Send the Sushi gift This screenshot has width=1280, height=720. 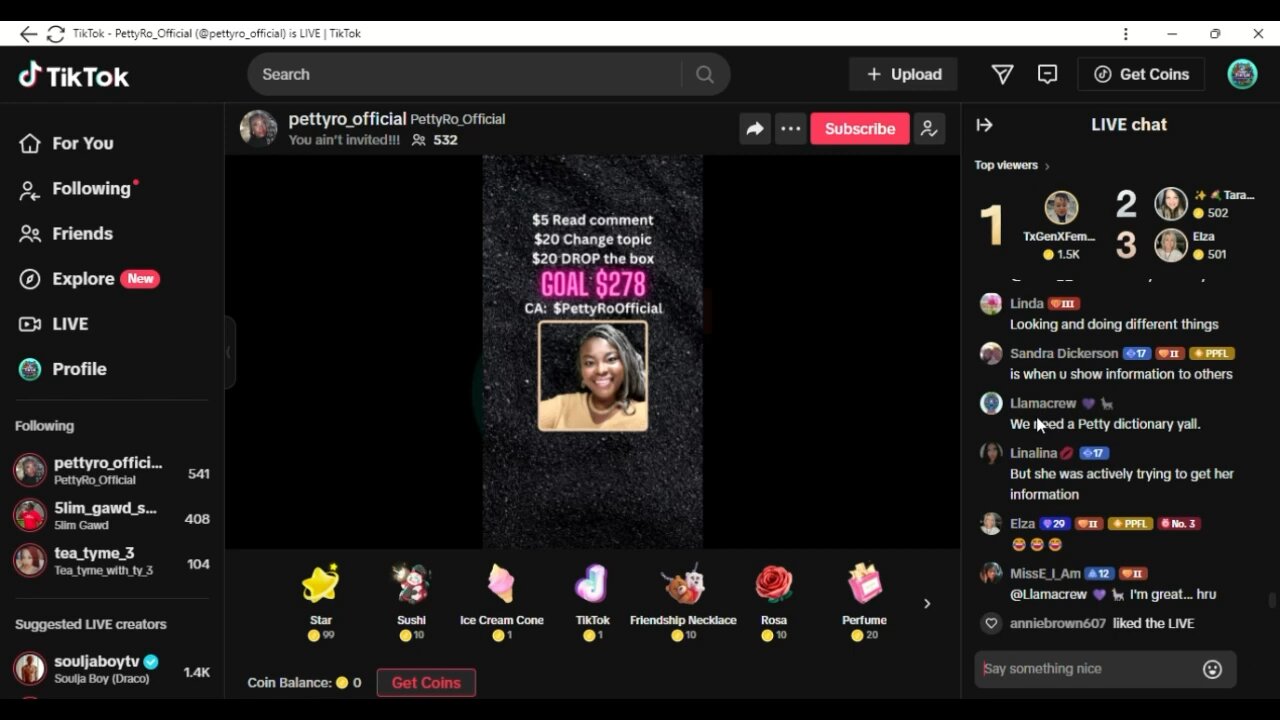411,601
